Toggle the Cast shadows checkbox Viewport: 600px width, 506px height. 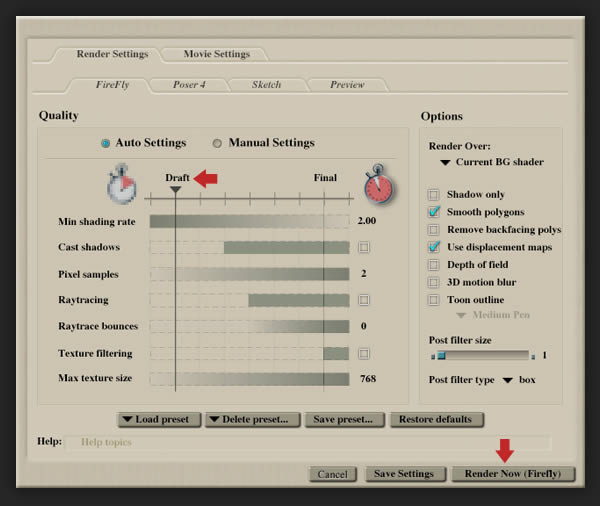point(364,247)
